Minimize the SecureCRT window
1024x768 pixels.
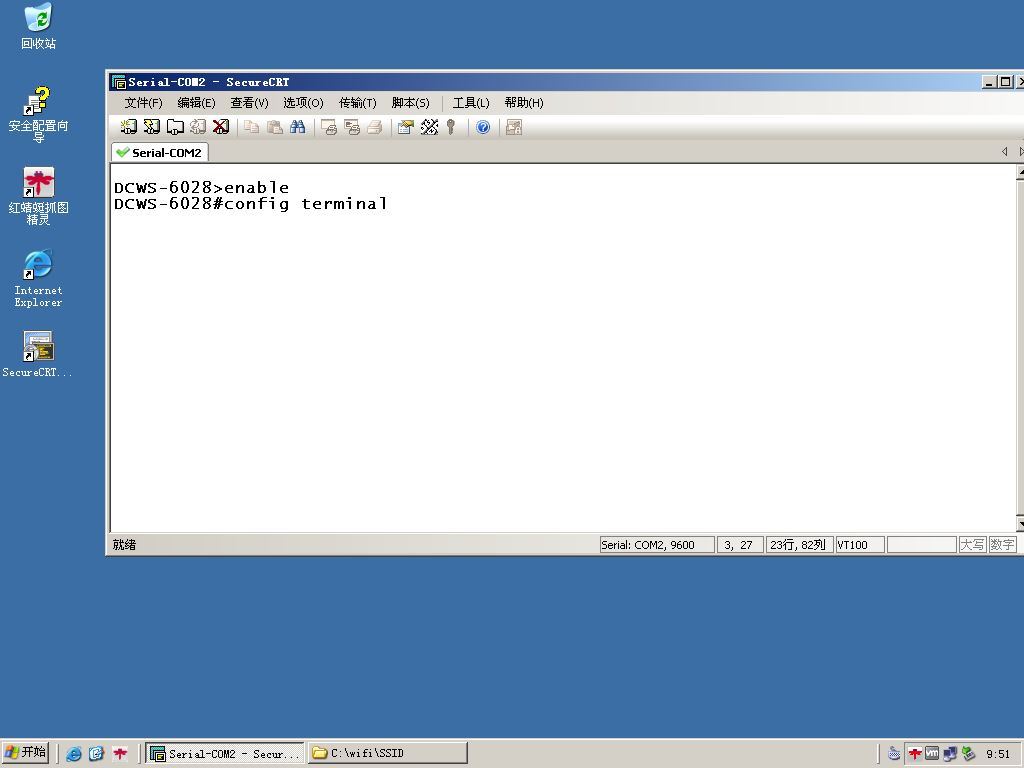point(989,82)
